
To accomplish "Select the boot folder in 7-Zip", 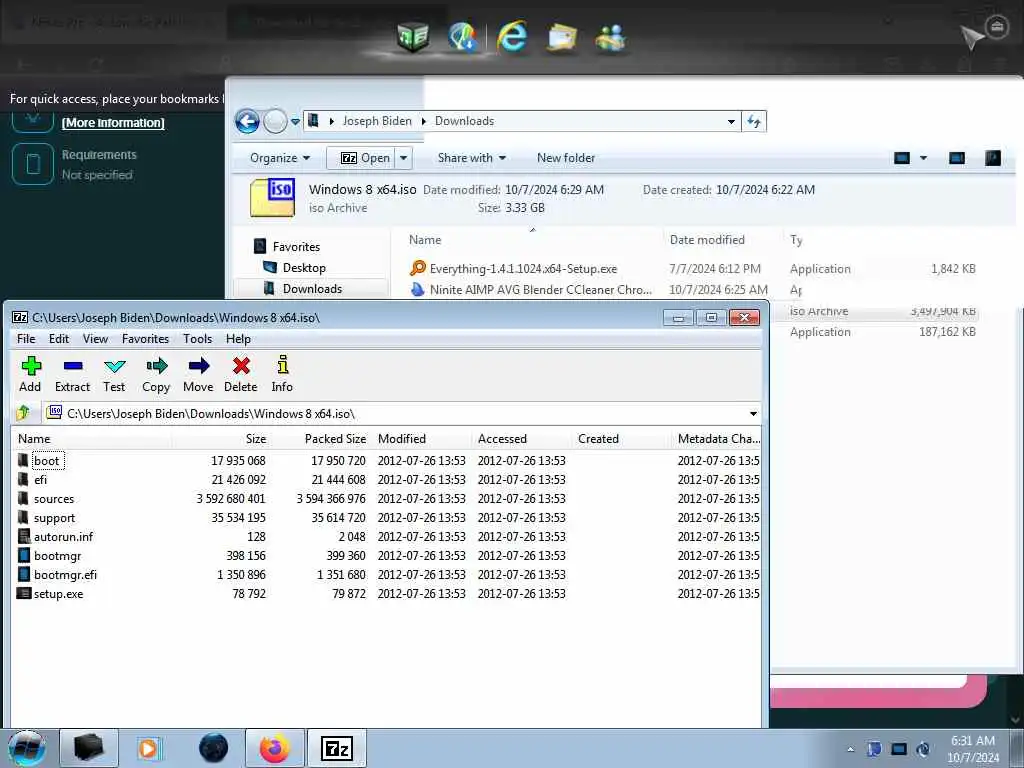I will click(x=47, y=460).
